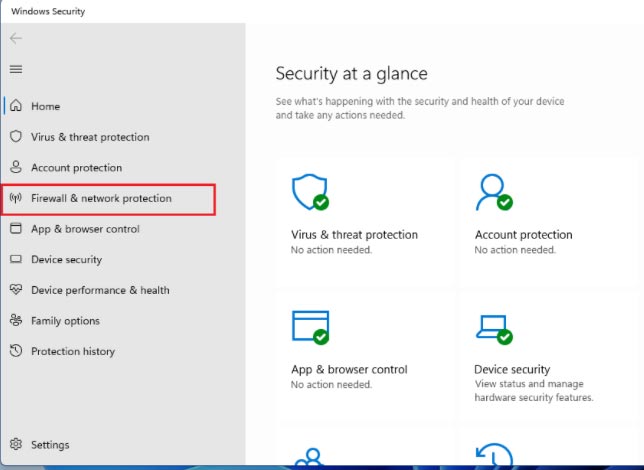This screenshot has width=644, height=470.
Task: Open Family options in sidebar
Action: tap(65, 321)
